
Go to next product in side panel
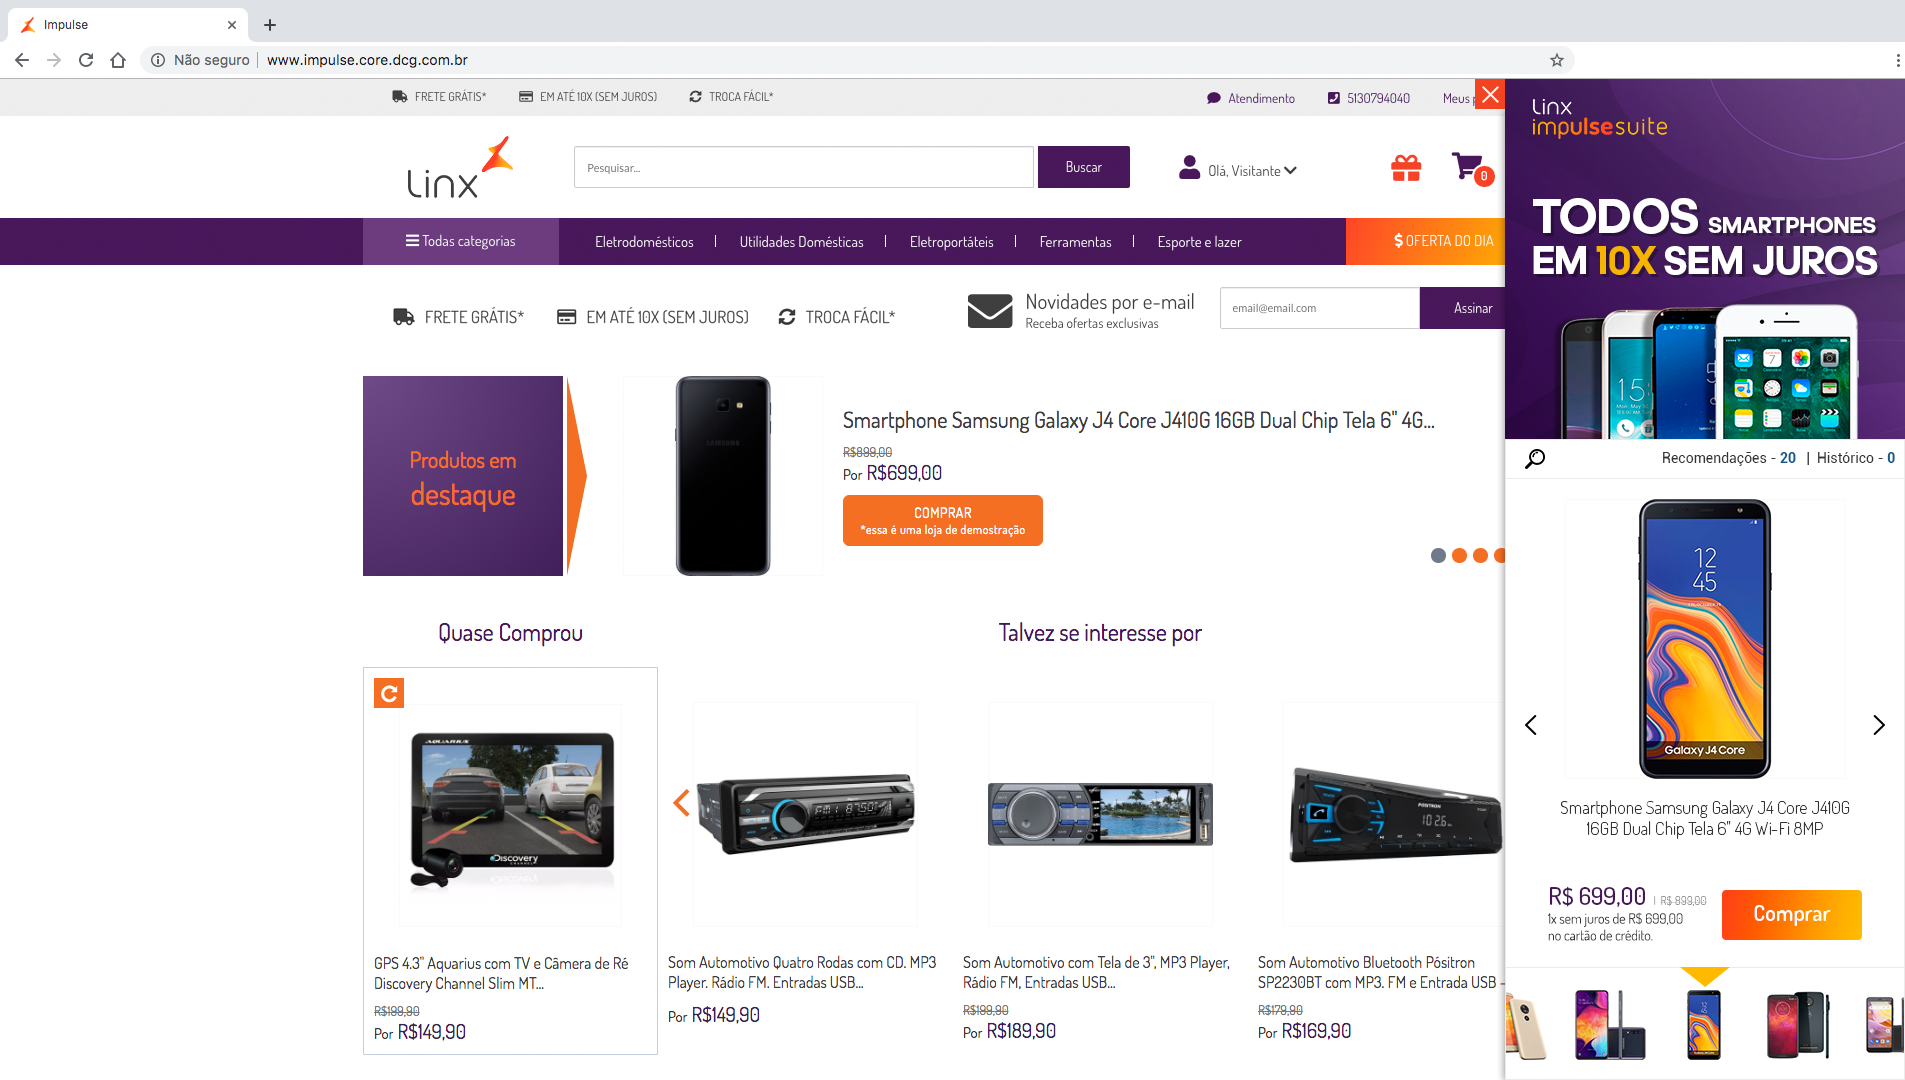pyautogui.click(x=1879, y=725)
